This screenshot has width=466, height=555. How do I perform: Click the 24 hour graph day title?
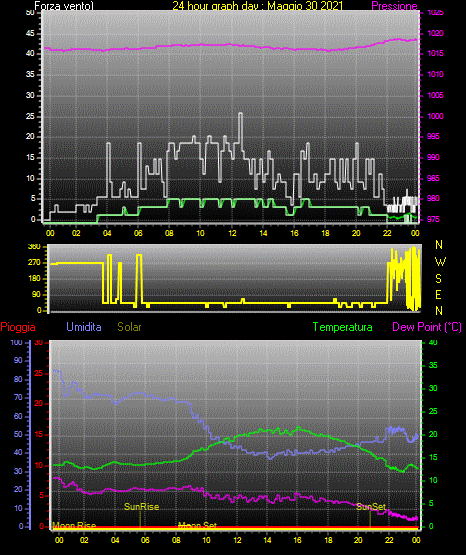pos(258,6)
